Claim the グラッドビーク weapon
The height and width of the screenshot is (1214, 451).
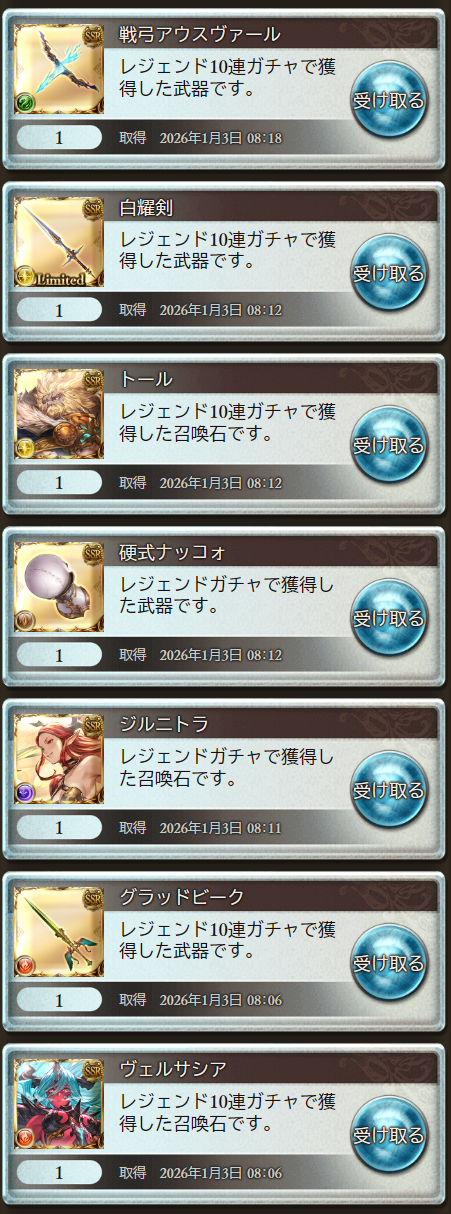click(x=389, y=965)
